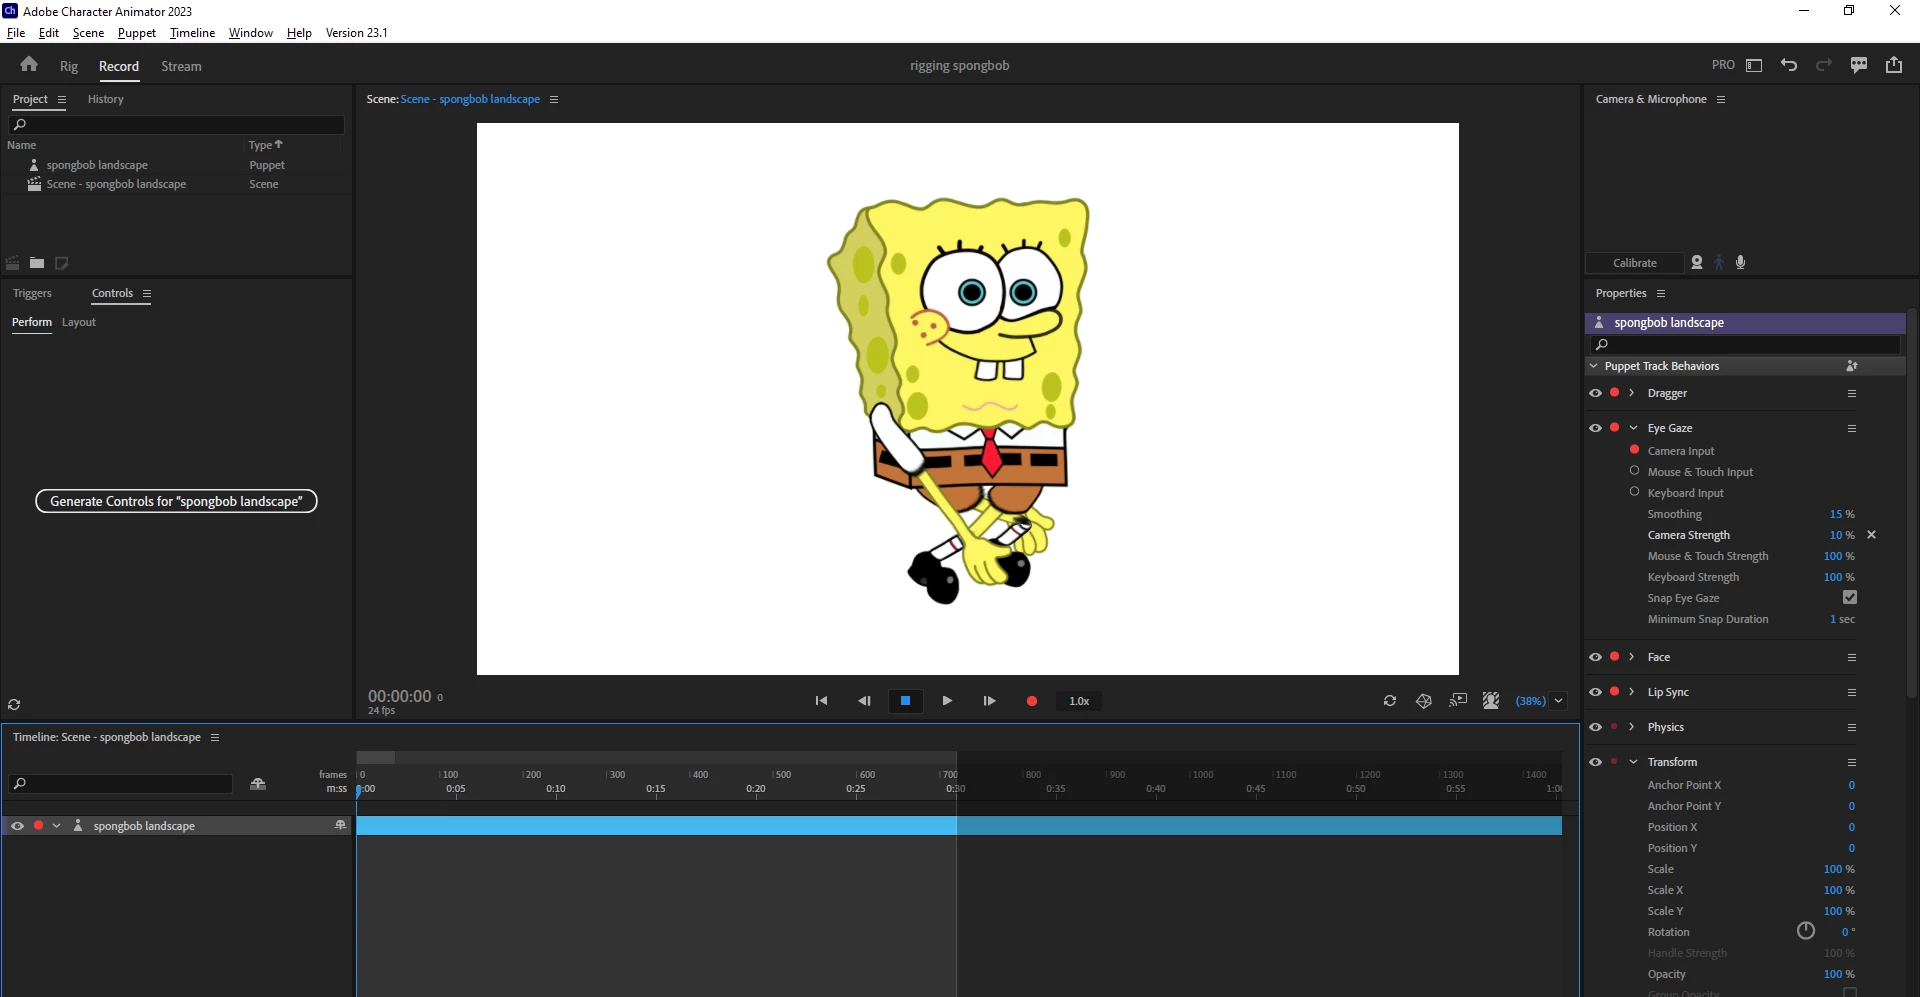Expand the Lip Sync behavior
The image size is (1920, 997).
(x=1632, y=692)
